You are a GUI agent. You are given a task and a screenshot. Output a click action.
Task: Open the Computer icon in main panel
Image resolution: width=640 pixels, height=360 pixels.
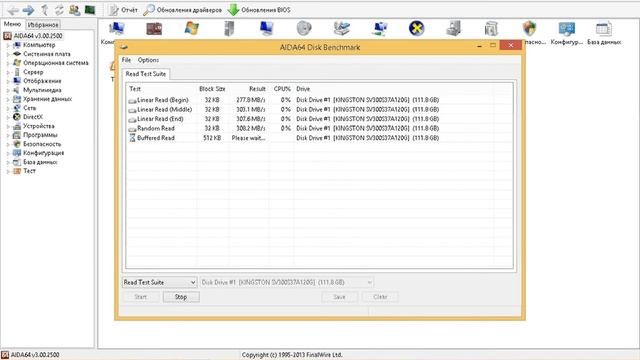pyautogui.click(x=116, y=29)
